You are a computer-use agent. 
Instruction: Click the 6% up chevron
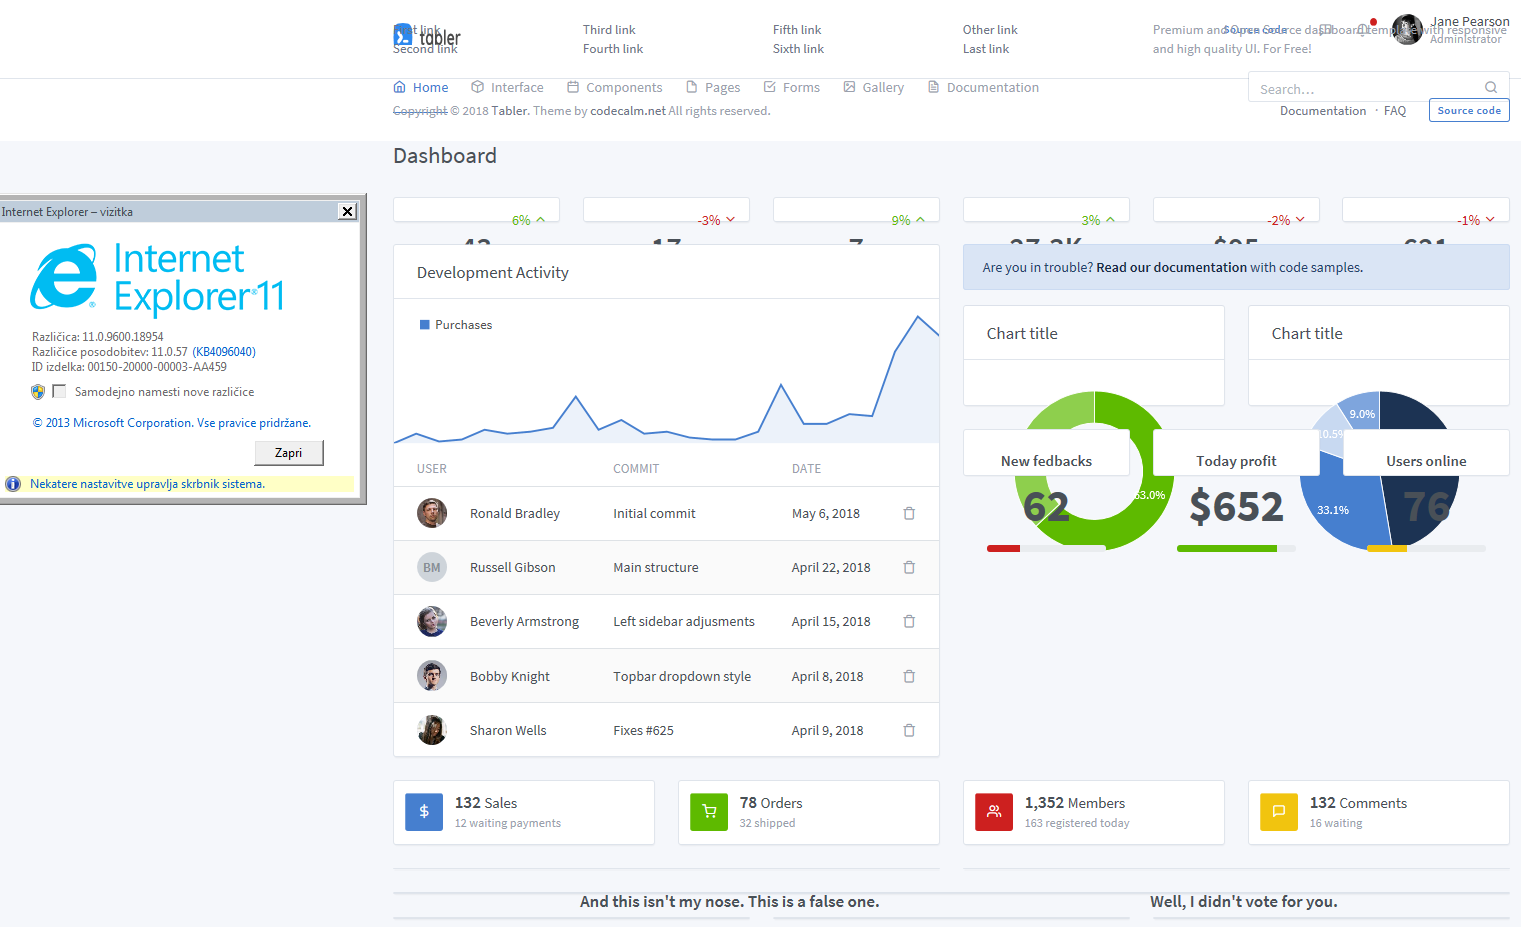click(x=541, y=219)
